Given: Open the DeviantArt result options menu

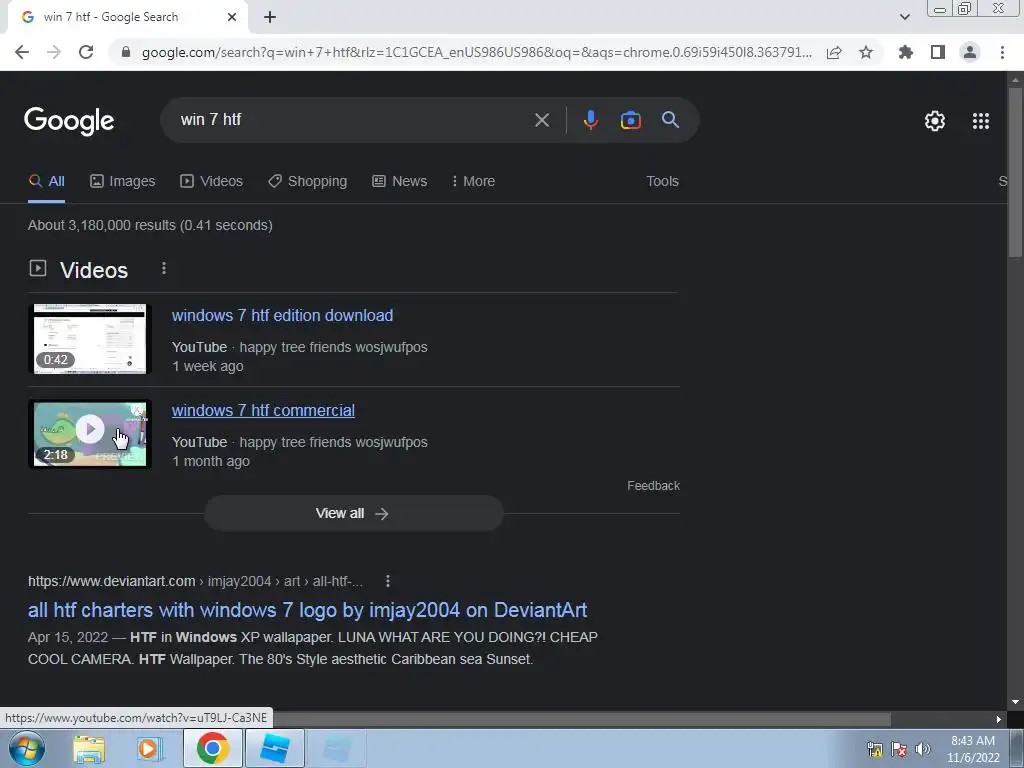Looking at the screenshot, I should (387, 581).
